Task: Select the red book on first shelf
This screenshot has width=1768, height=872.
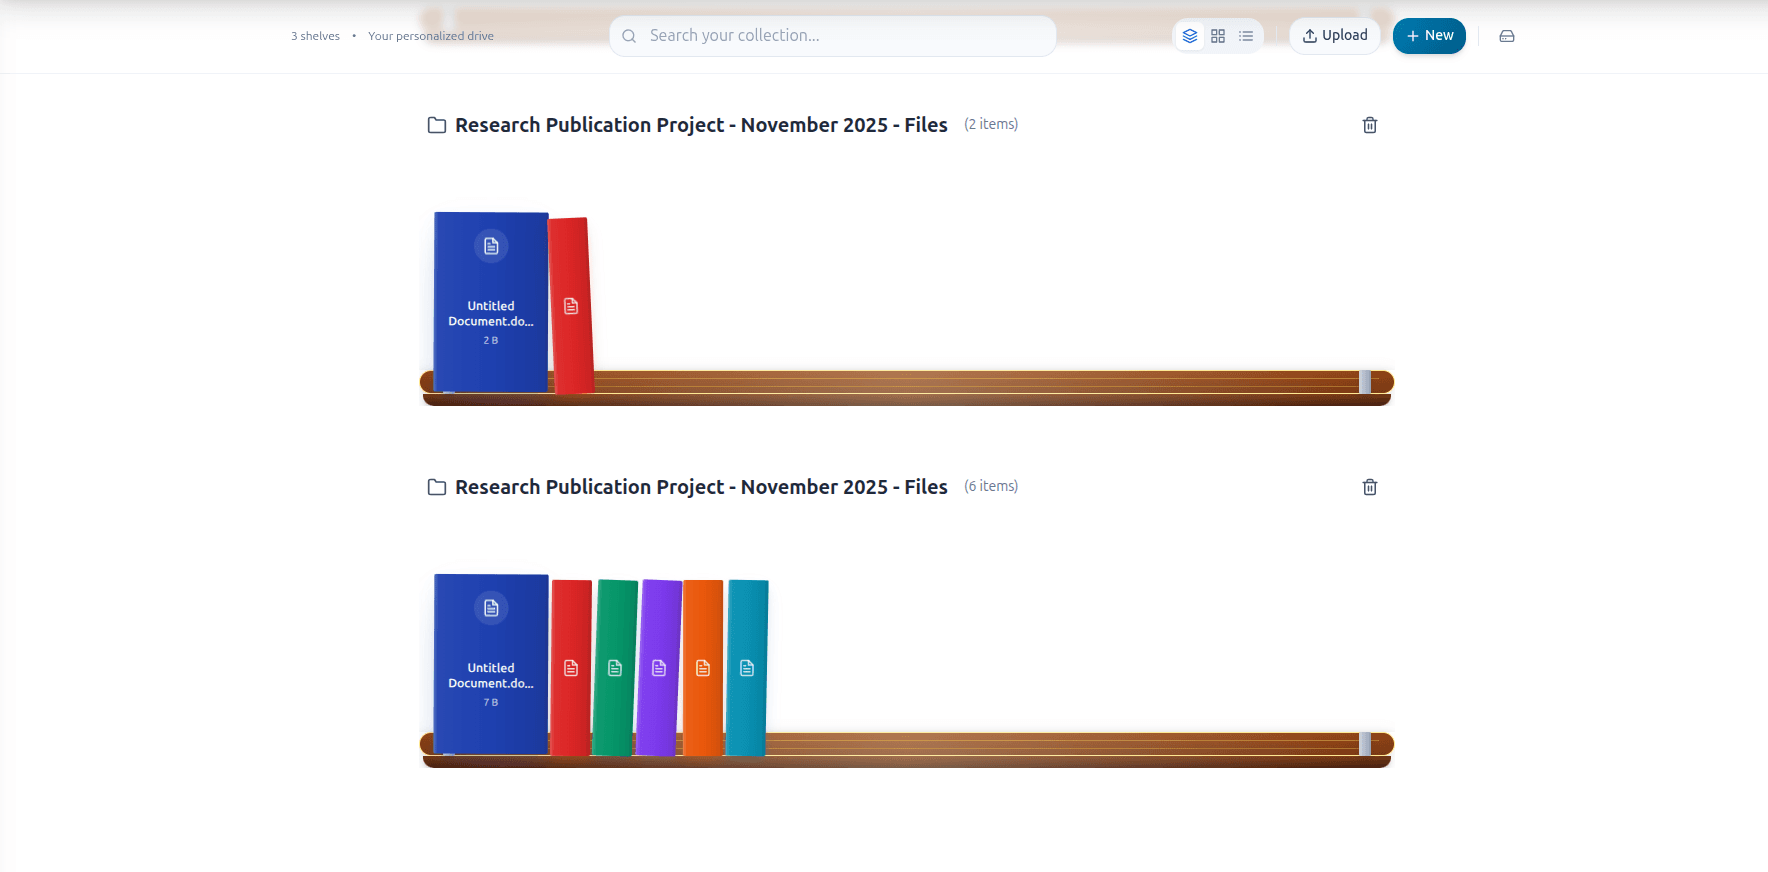Action: point(571,306)
